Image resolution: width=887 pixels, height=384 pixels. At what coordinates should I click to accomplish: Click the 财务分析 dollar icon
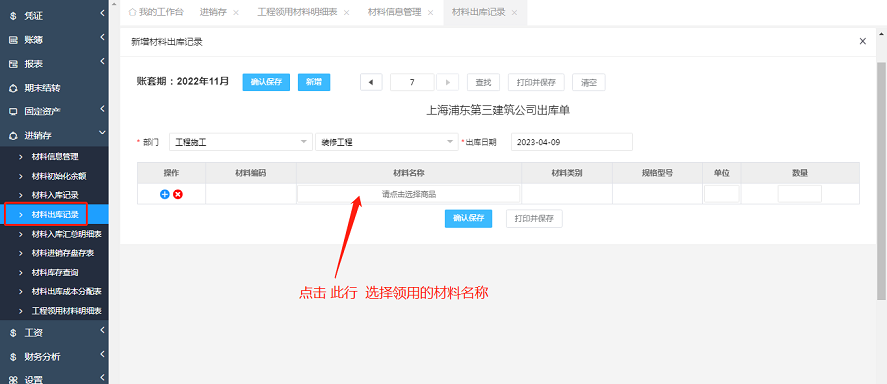tap(13, 357)
